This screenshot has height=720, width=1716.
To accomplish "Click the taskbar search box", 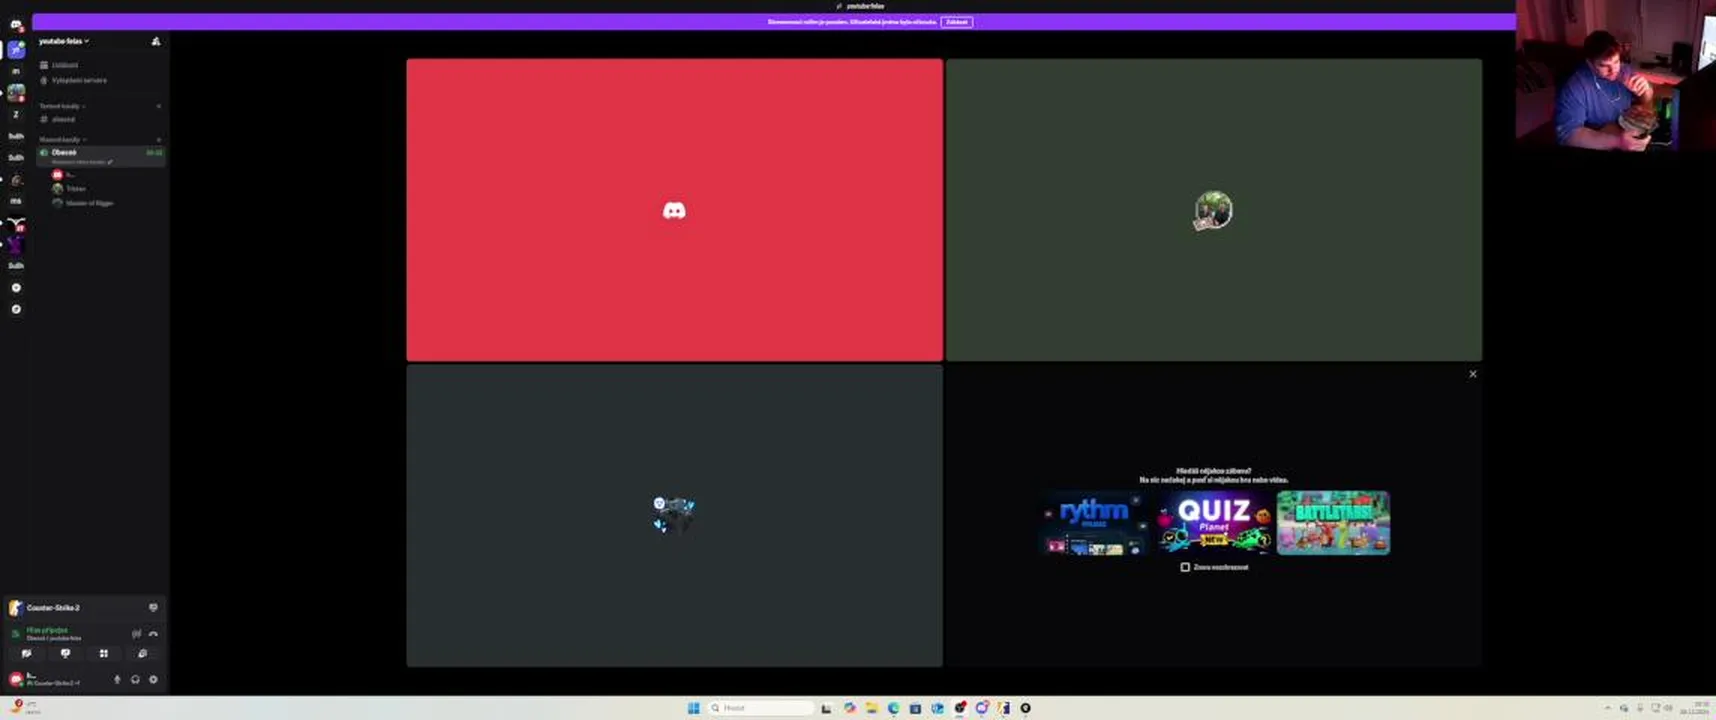I will pyautogui.click(x=760, y=708).
